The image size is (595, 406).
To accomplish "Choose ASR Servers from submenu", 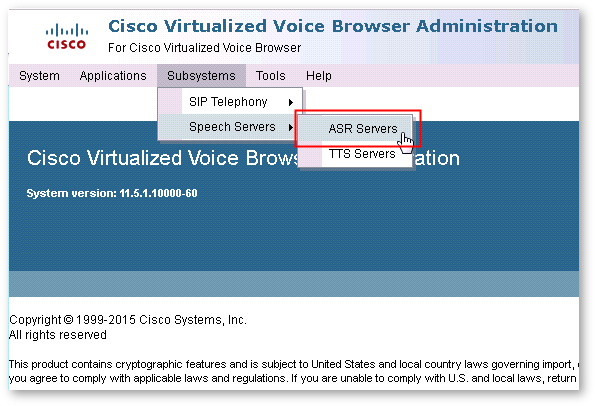I will 356,129.
